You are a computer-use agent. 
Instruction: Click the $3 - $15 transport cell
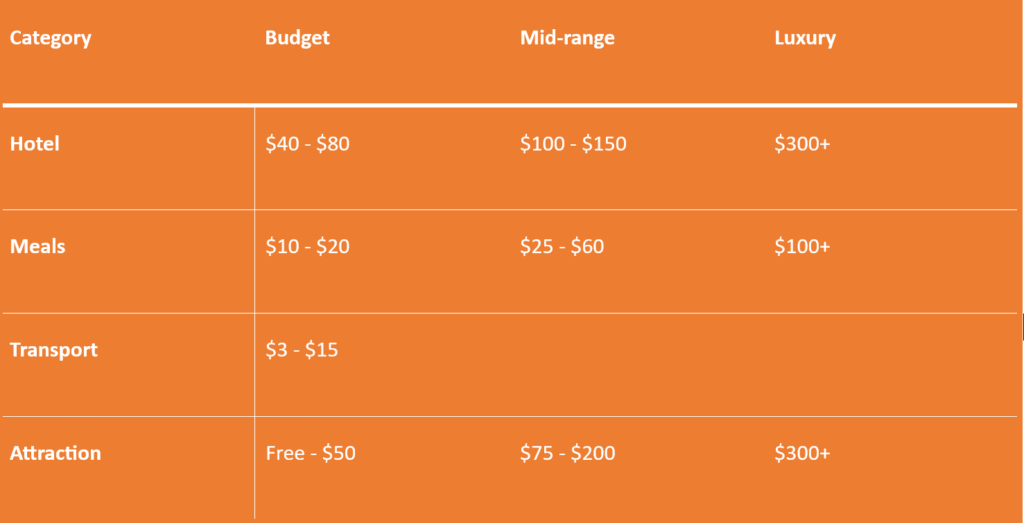tap(301, 350)
